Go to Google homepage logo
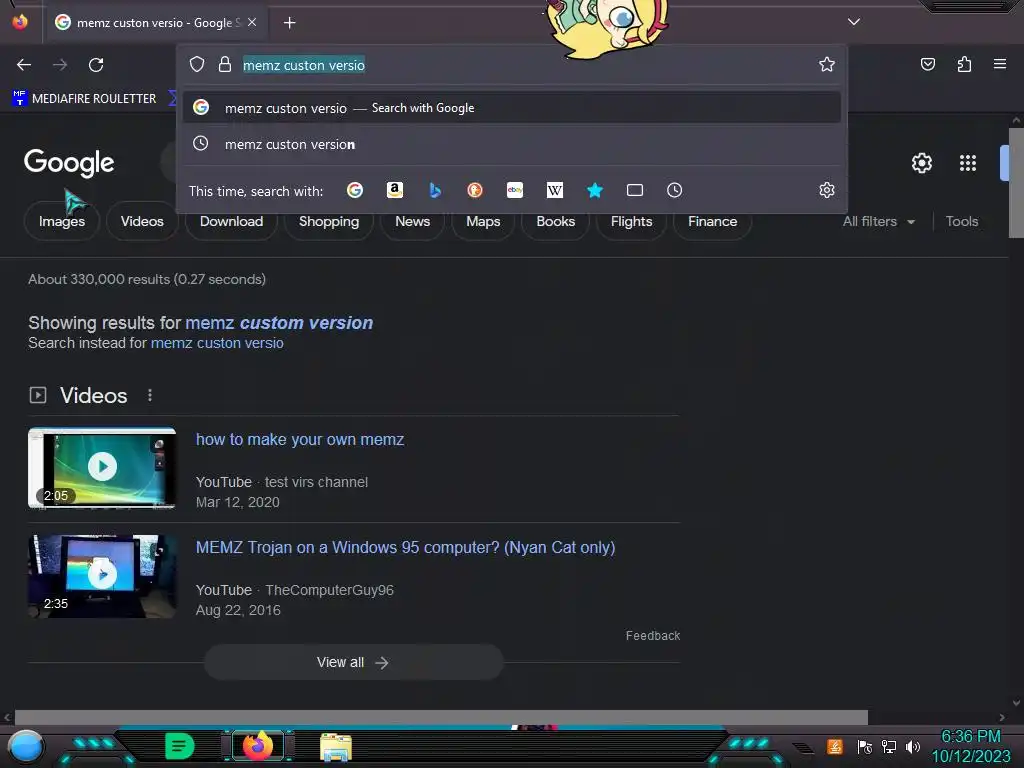Screen dimensions: 1024x768 click(x=69, y=163)
